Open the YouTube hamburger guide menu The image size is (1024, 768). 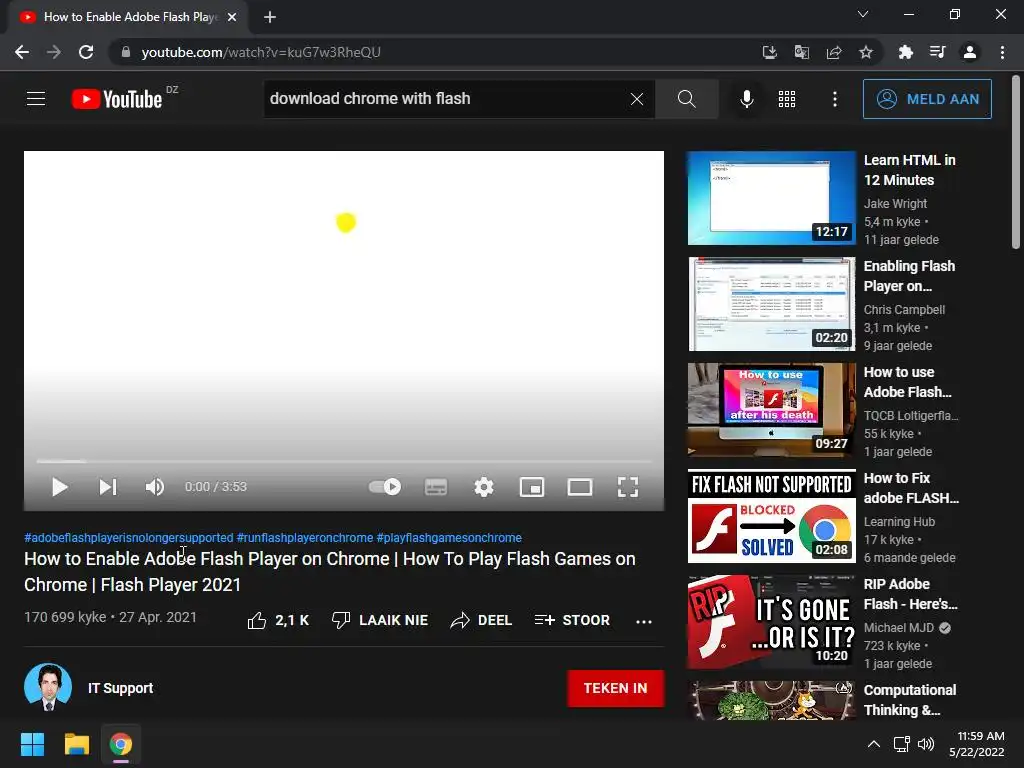point(36,99)
